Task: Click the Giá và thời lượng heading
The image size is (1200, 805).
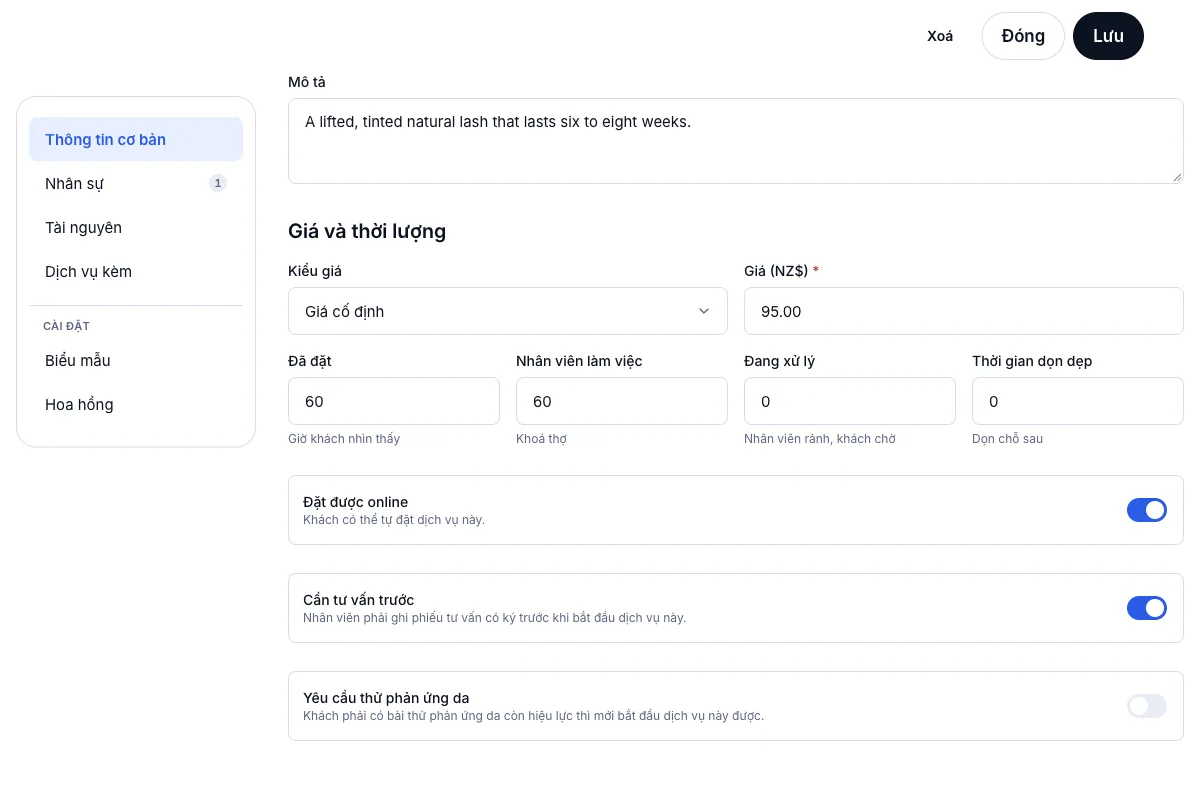Action: pos(367,232)
